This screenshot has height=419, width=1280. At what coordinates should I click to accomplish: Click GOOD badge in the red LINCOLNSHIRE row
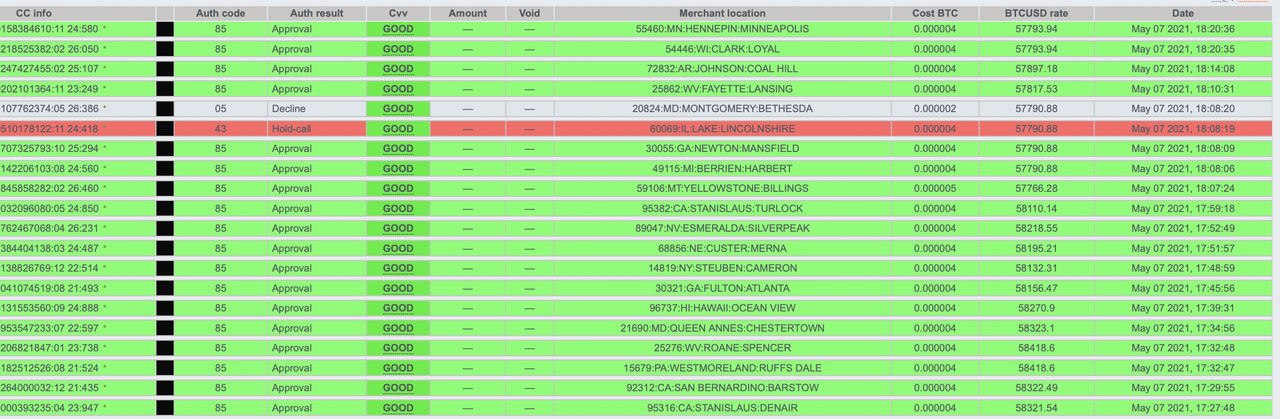click(x=398, y=128)
